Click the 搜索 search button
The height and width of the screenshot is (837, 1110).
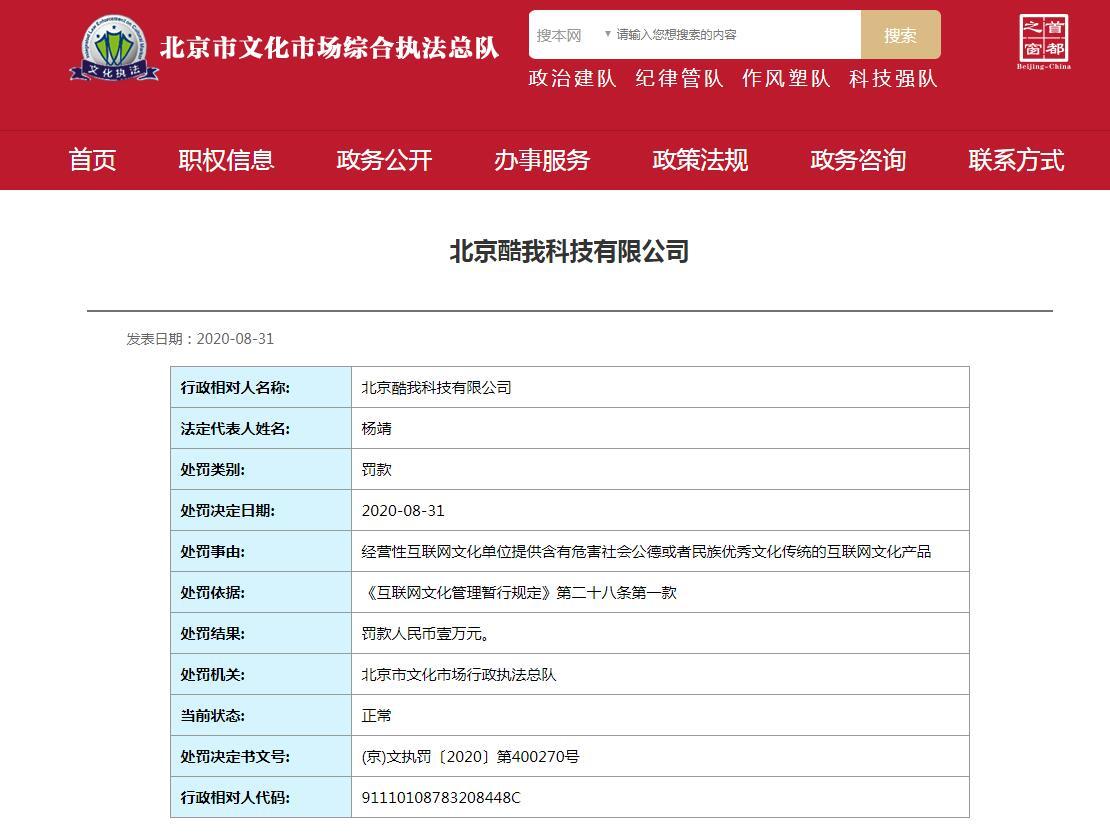[x=900, y=35]
